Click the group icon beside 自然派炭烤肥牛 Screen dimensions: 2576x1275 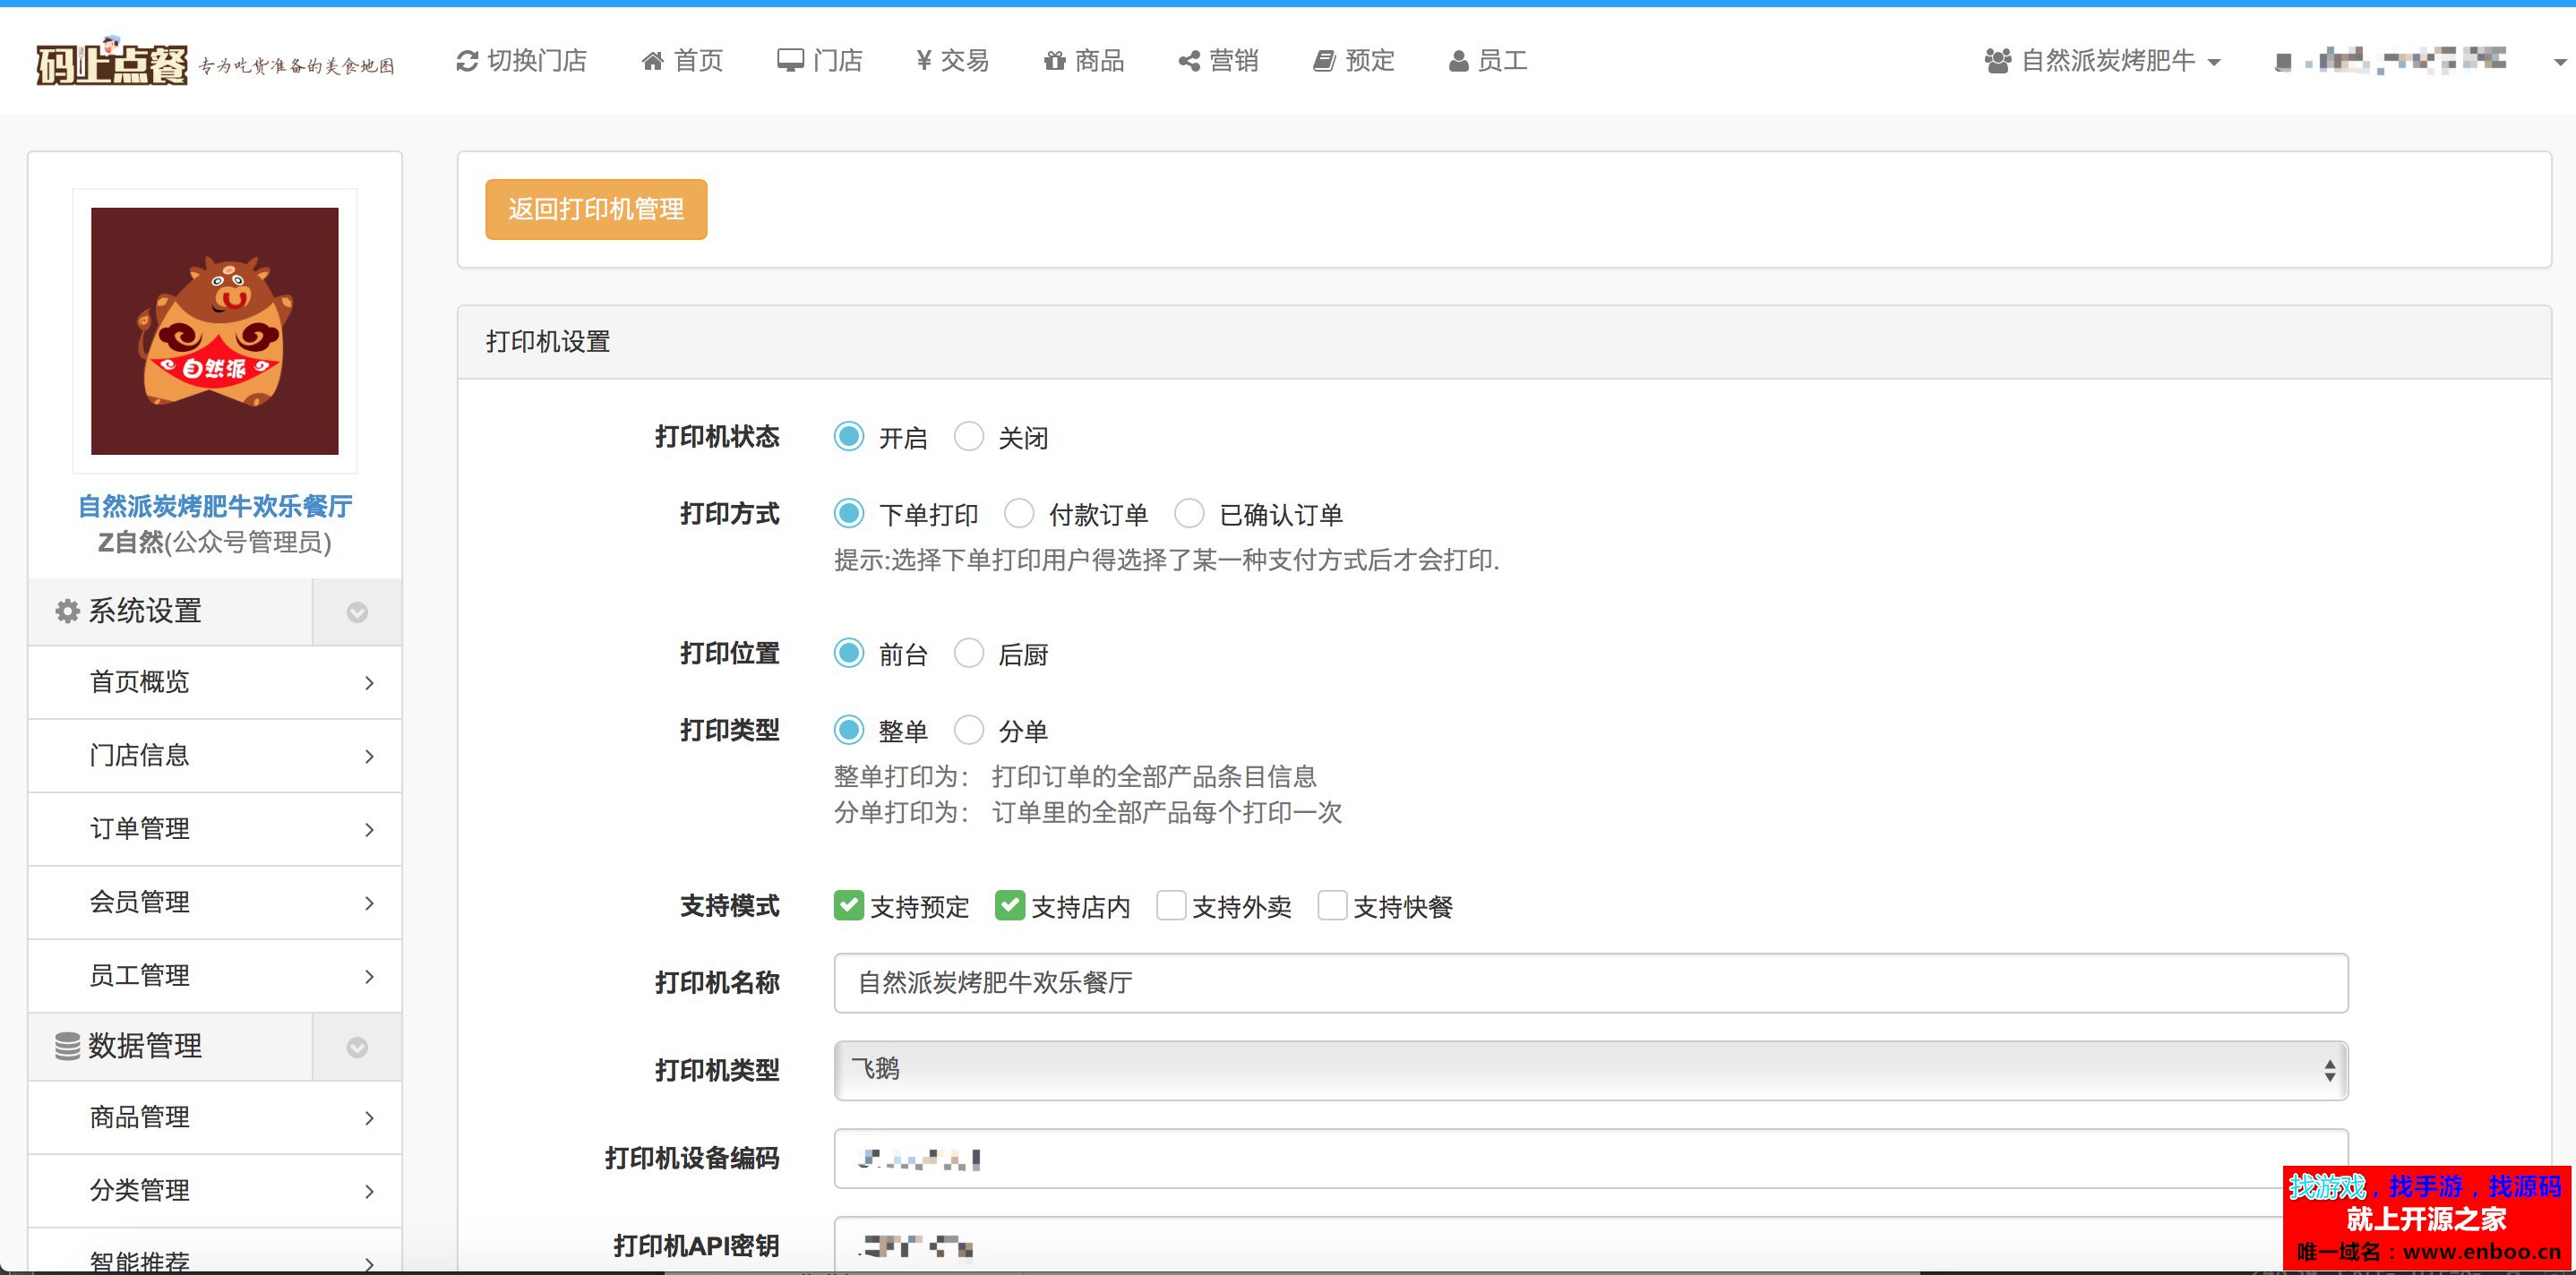pyautogui.click(x=1997, y=61)
